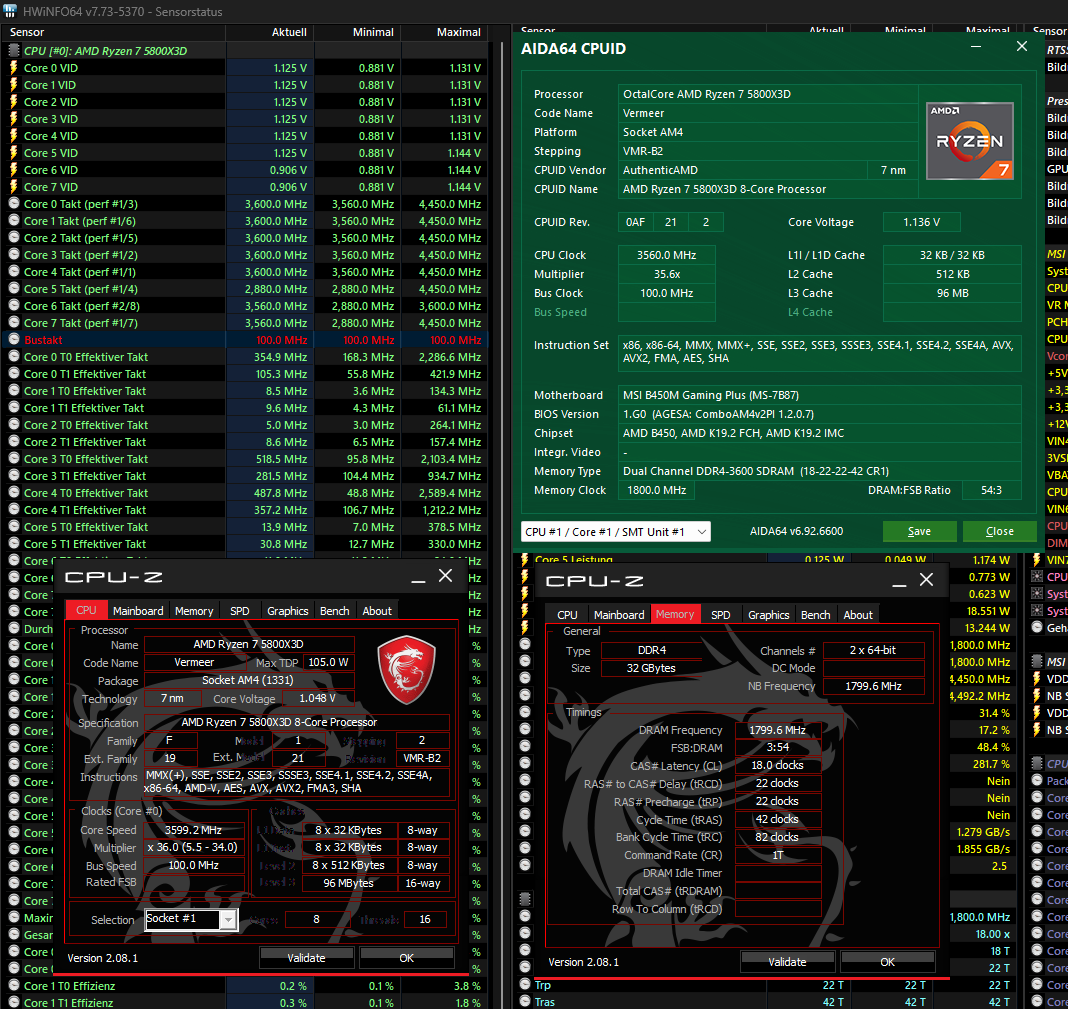Click the icon beside Trp sensor row
1068x1009 pixels.
(525, 984)
